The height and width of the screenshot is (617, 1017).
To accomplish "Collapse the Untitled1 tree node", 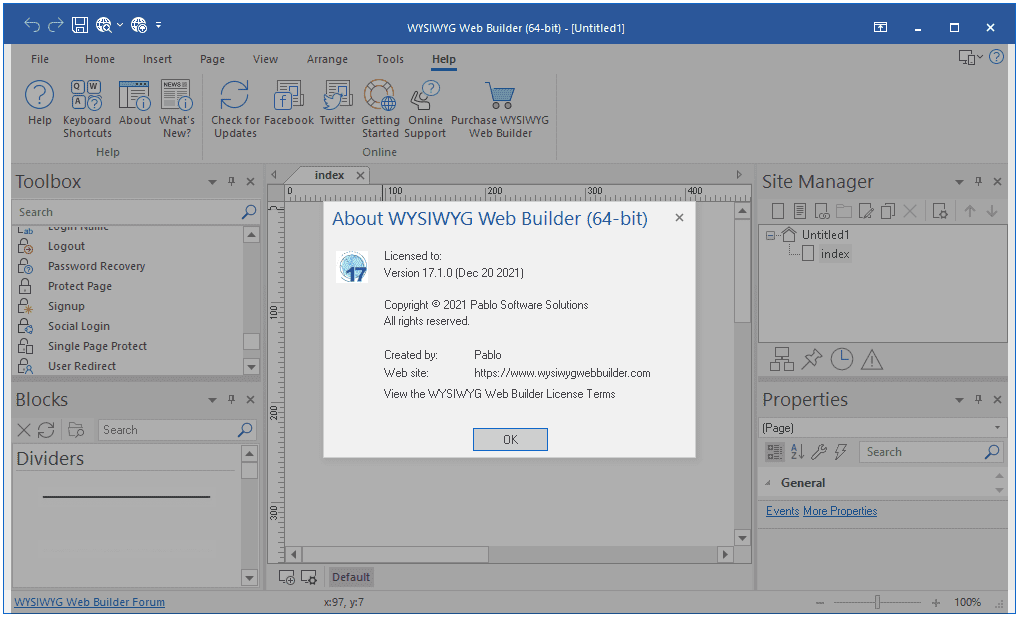I will [x=770, y=235].
